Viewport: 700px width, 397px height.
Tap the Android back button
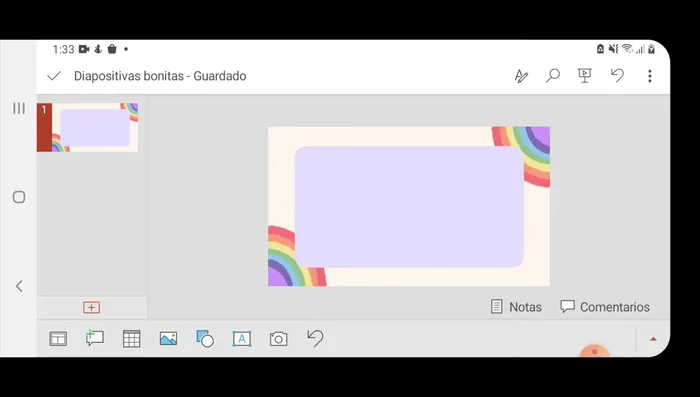[x=19, y=286]
